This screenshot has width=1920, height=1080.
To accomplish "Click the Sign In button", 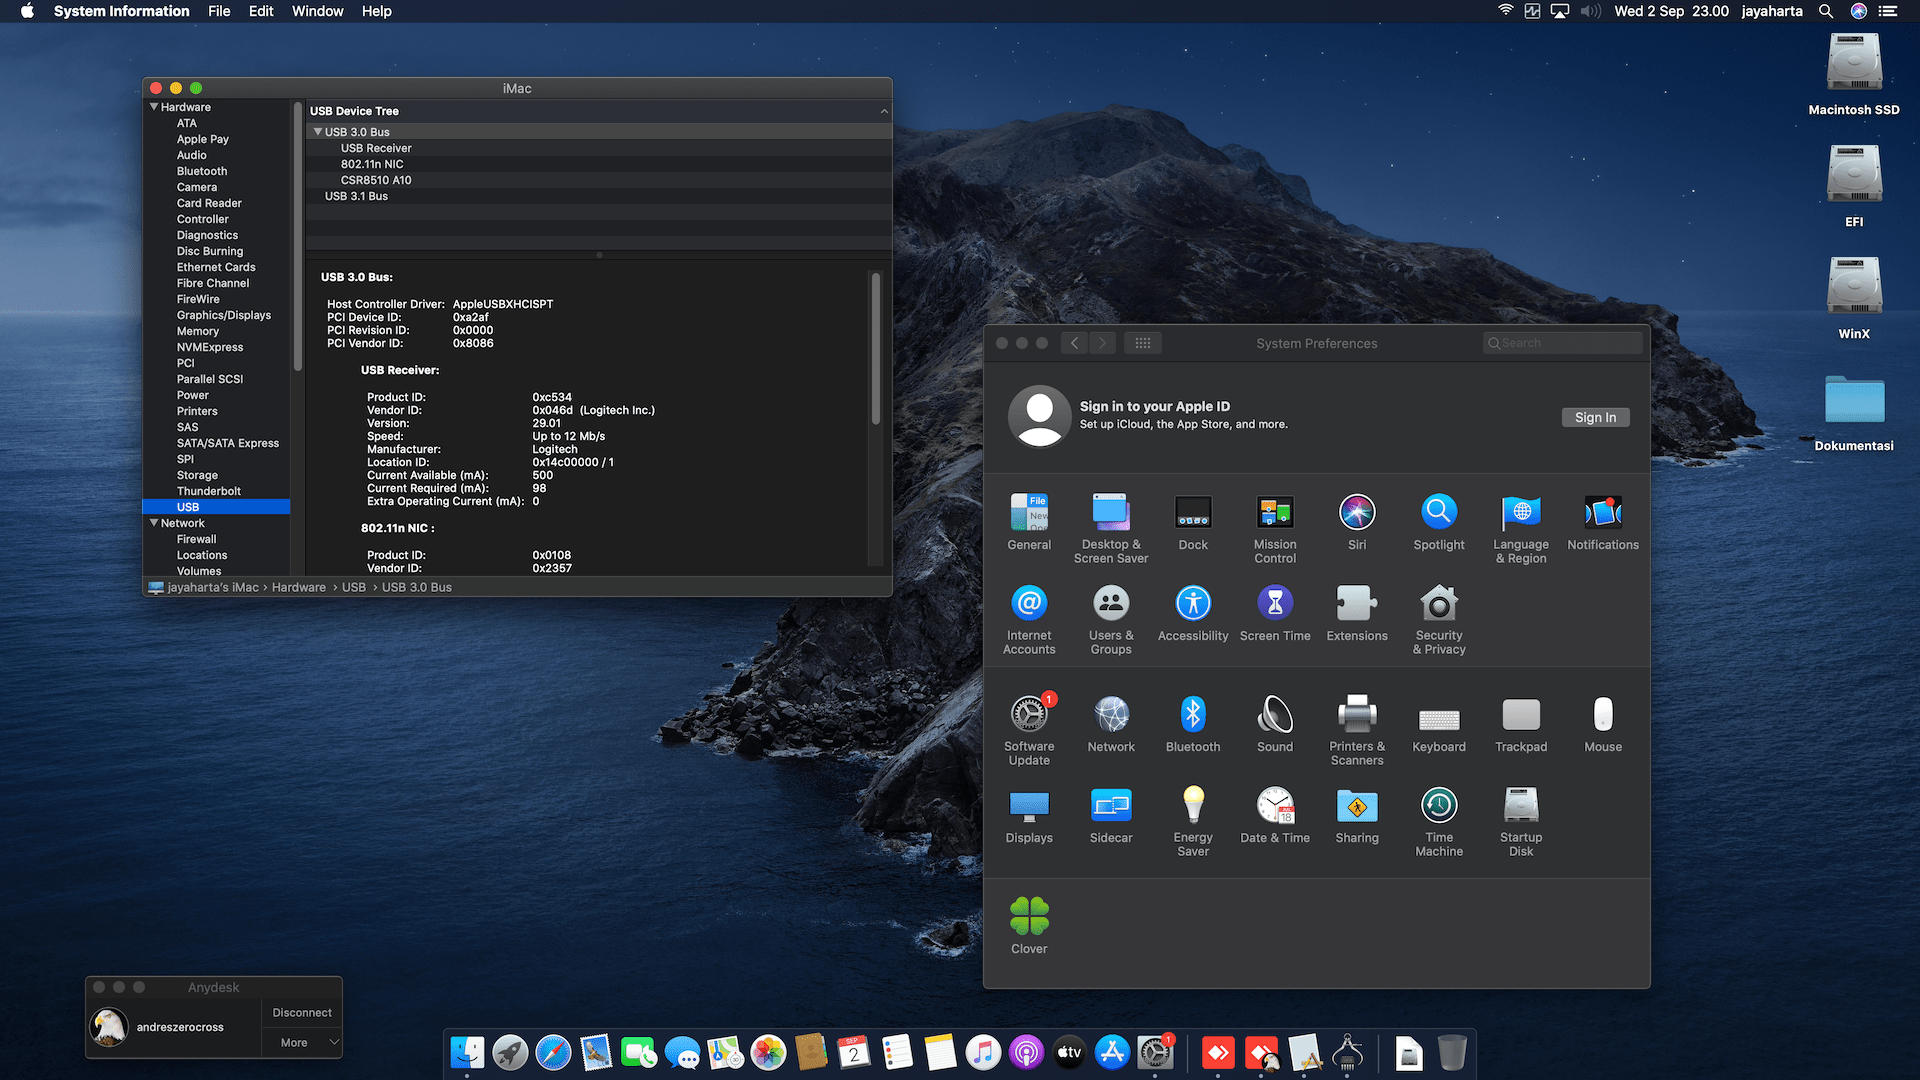I will click(1594, 417).
